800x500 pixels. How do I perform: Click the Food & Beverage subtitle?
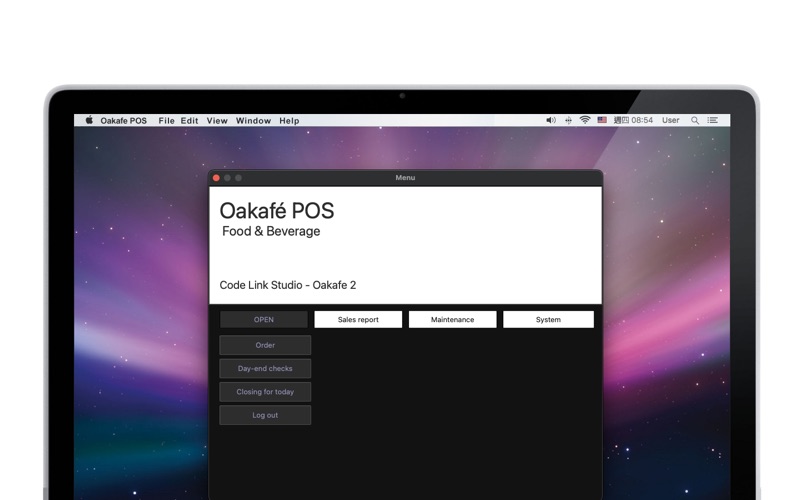[271, 231]
